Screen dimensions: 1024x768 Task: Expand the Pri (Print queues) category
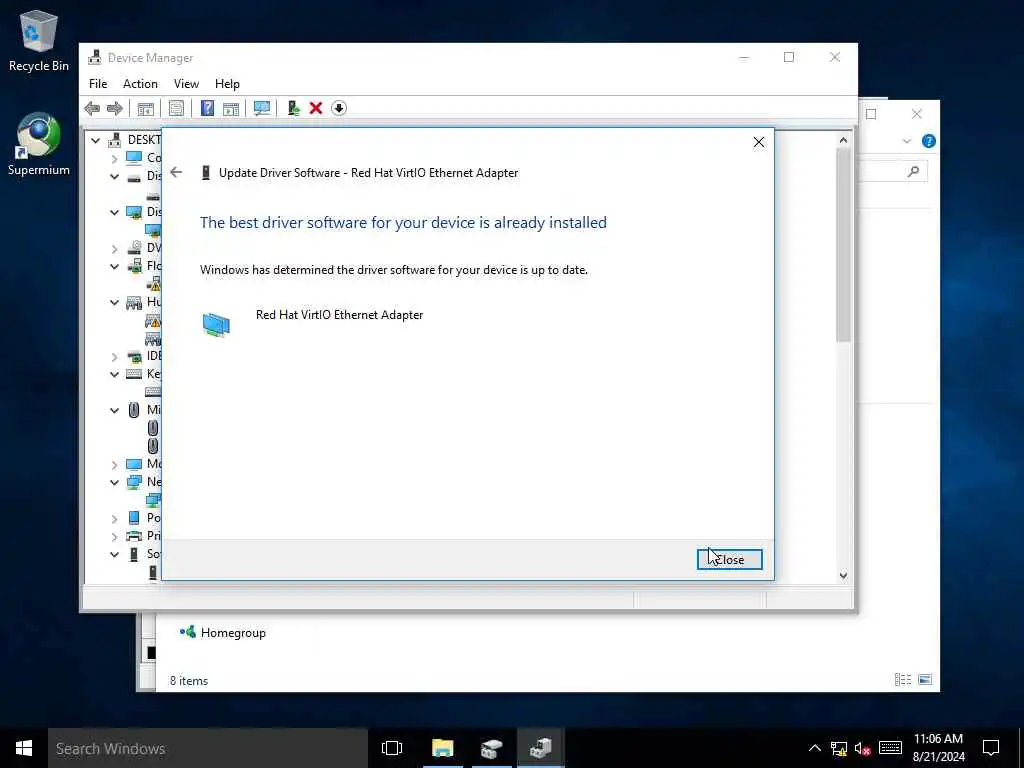(114, 536)
